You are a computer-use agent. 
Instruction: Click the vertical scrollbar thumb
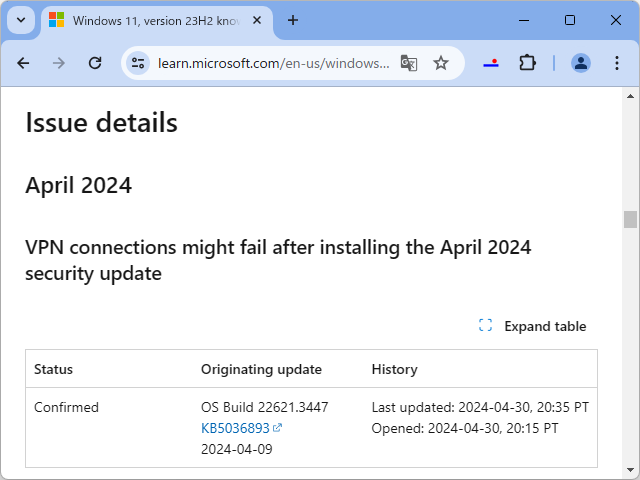pos(630,219)
